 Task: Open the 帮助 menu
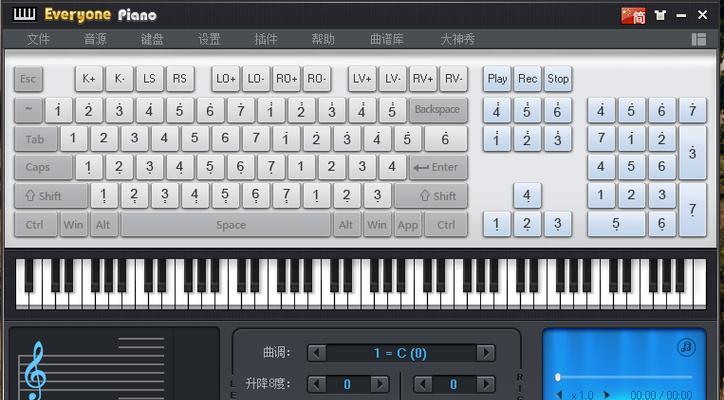tap(323, 39)
